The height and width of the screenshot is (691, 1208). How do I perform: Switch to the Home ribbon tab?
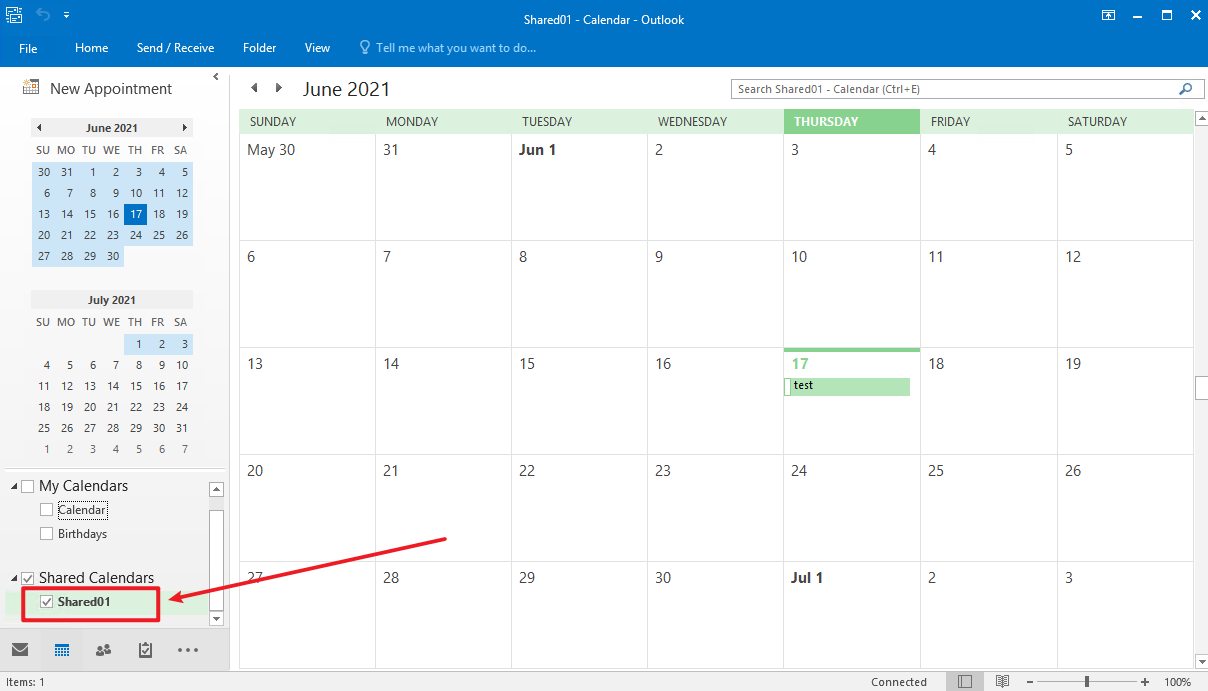(91, 48)
